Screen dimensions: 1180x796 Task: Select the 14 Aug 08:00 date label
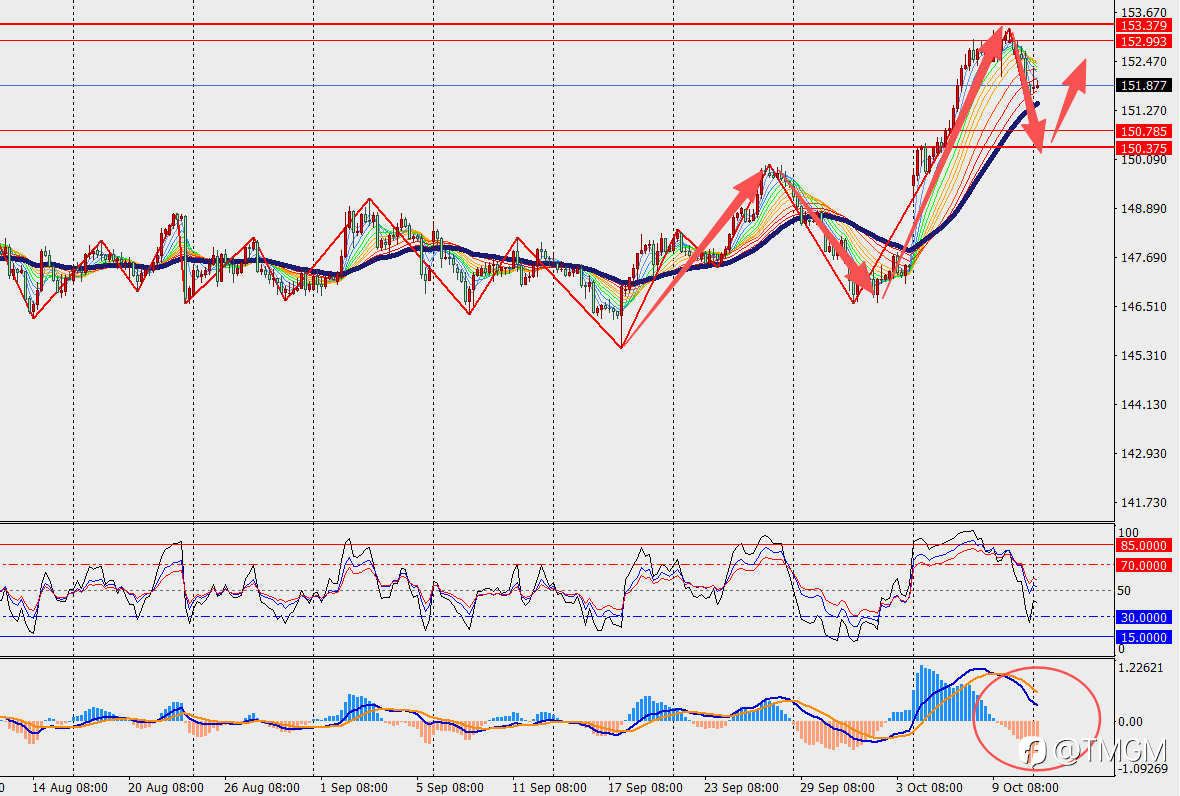(x=69, y=788)
